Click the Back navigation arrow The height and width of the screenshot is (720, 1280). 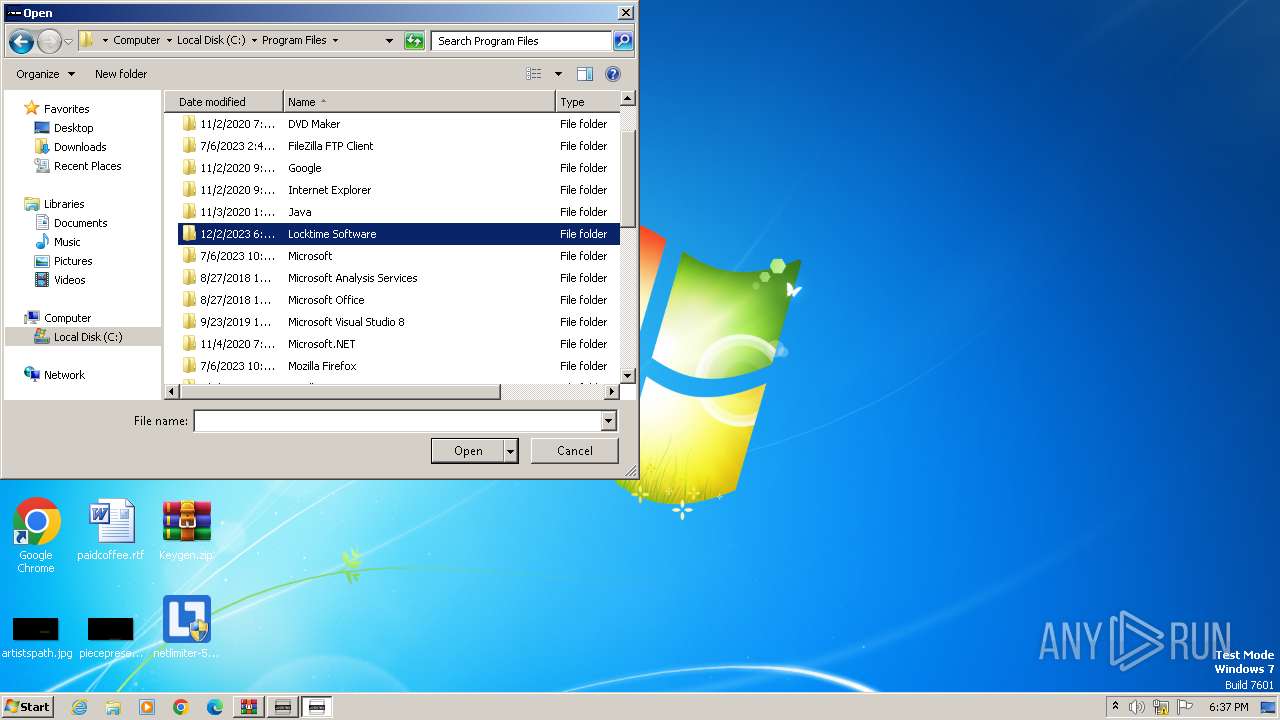click(21, 41)
